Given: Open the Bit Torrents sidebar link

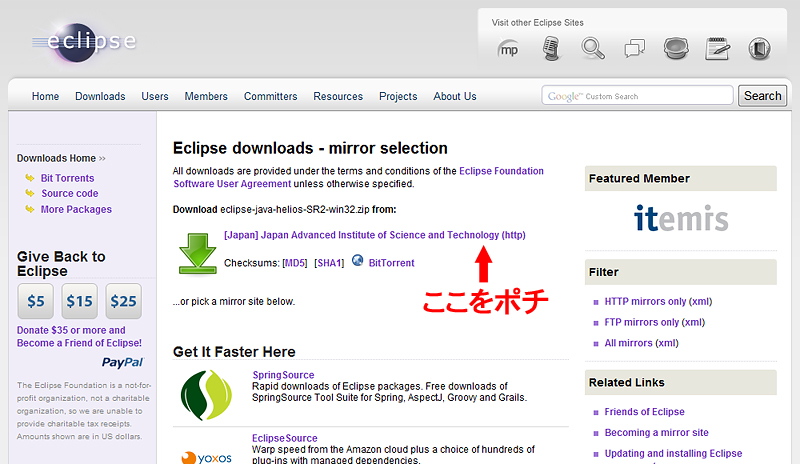Looking at the screenshot, I should 67,178.
